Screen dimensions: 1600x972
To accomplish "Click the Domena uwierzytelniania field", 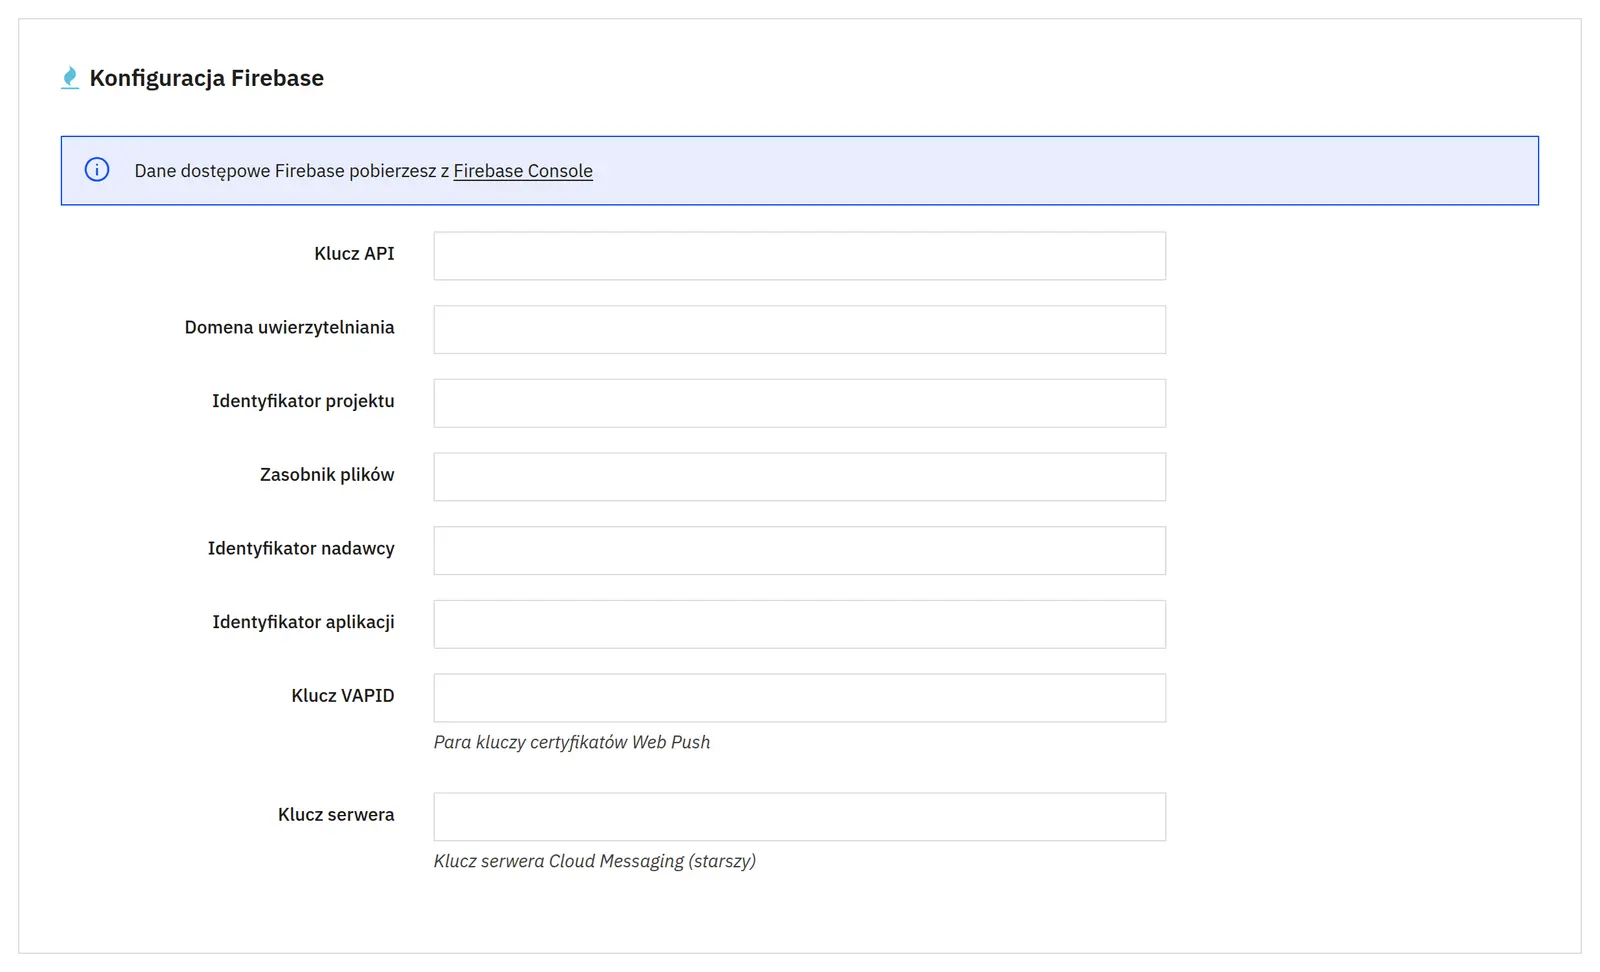I will coord(800,330).
